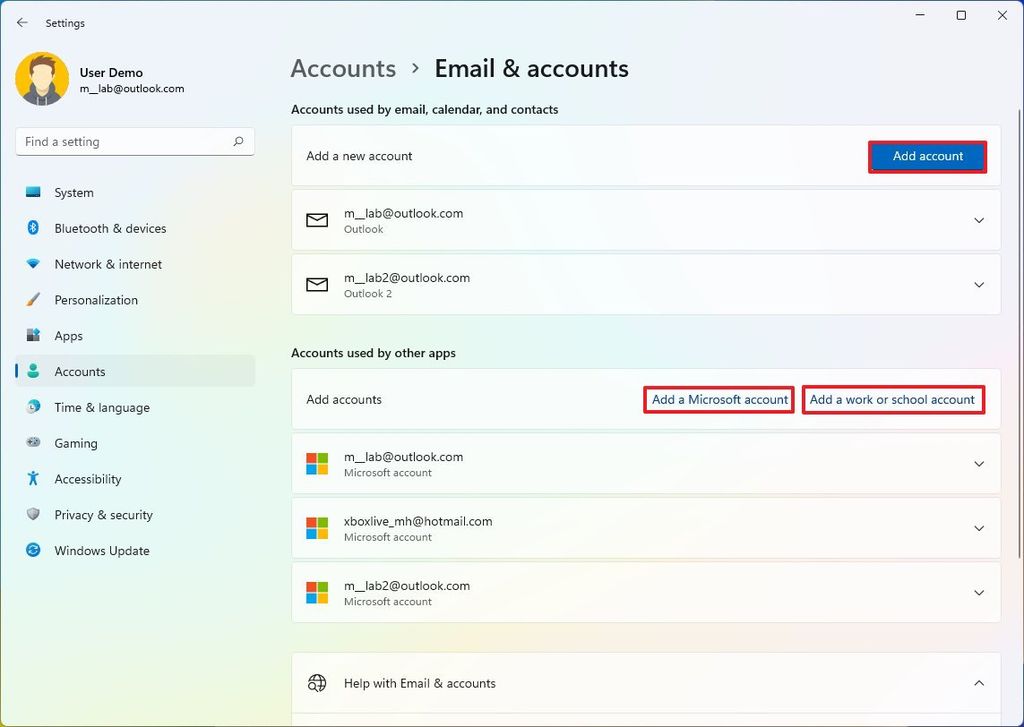This screenshot has width=1024, height=727.
Task: Select Personalization in the sidebar
Action: (135, 300)
